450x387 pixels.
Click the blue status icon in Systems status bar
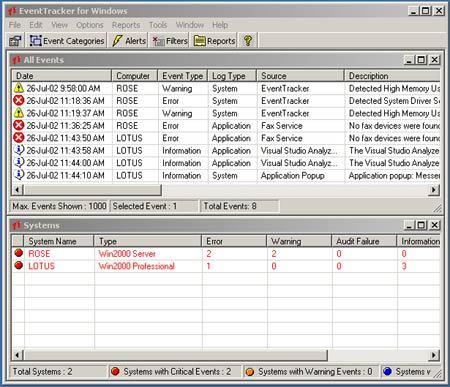point(387,371)
